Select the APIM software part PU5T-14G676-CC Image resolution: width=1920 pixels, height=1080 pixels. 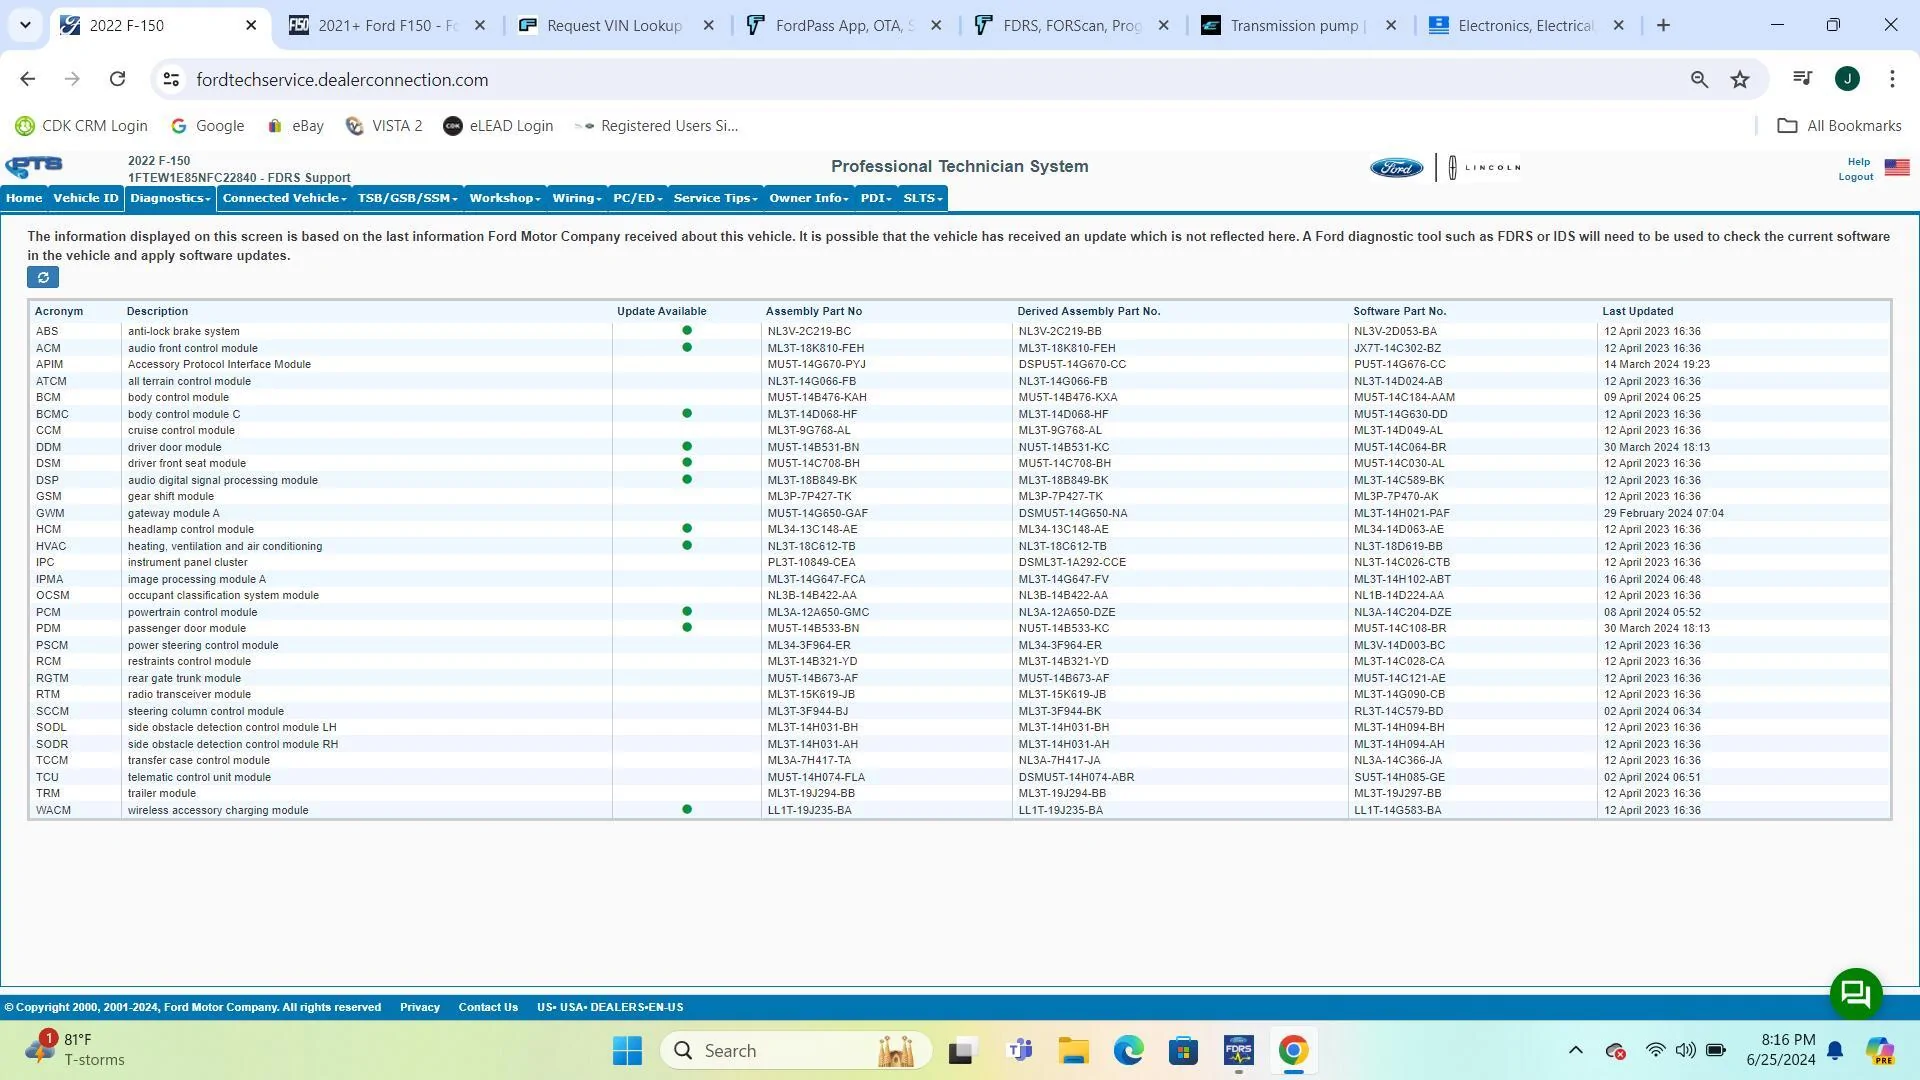point(1400,365)
